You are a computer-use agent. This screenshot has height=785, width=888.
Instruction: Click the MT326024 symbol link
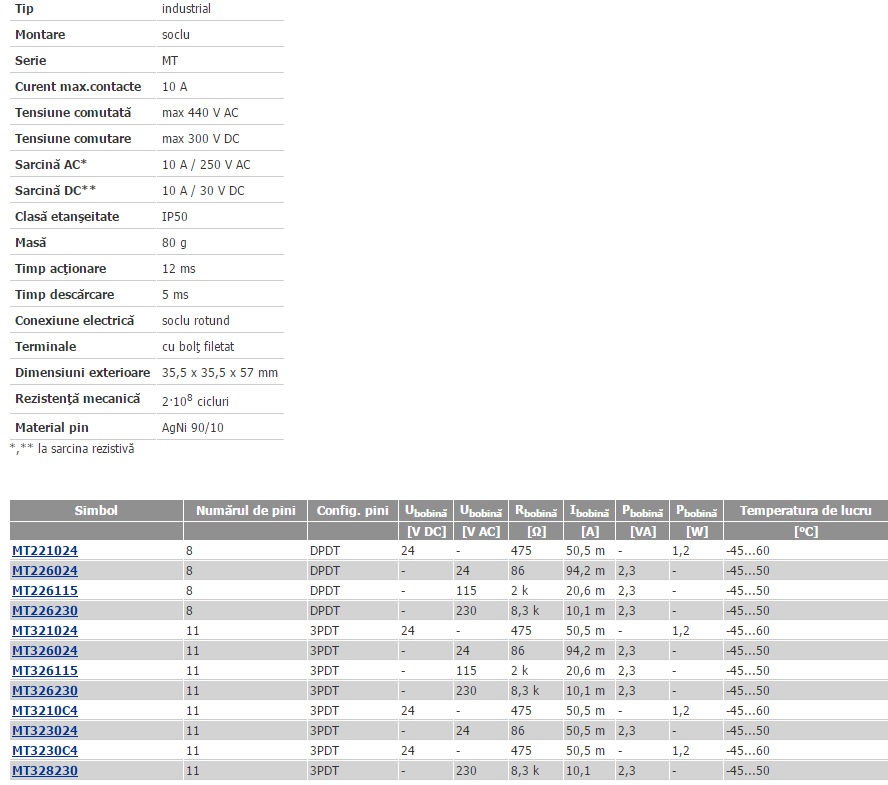point(45,651)
